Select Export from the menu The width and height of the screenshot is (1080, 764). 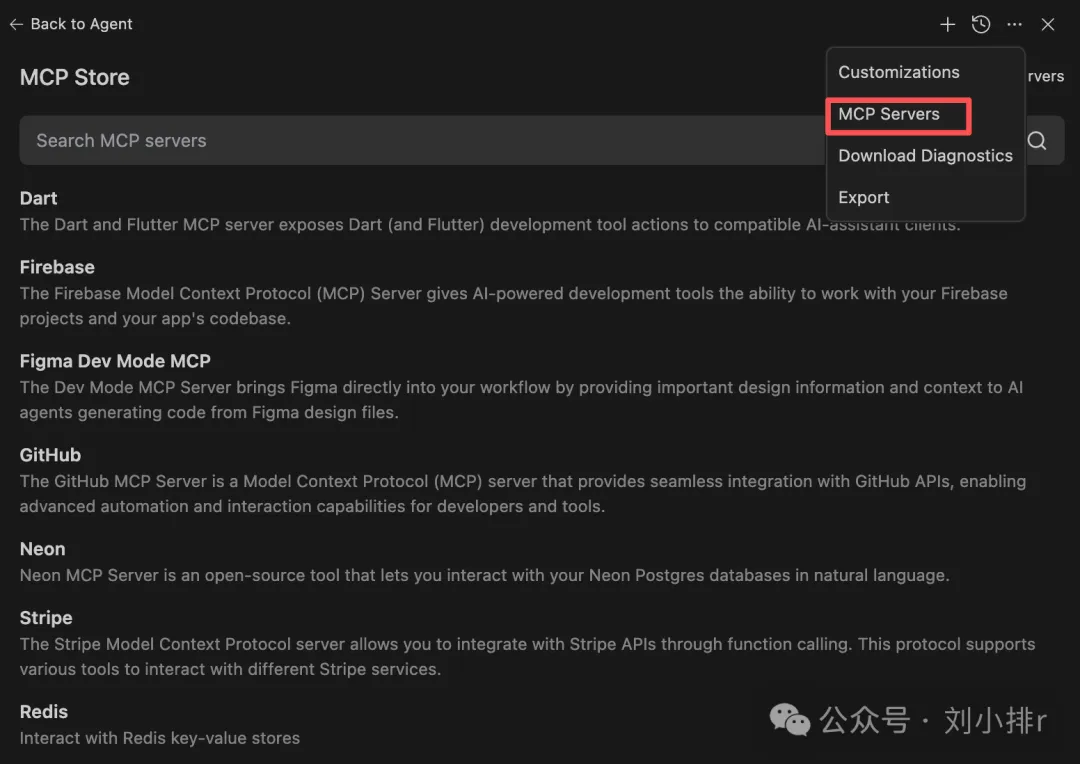(864, 198)
